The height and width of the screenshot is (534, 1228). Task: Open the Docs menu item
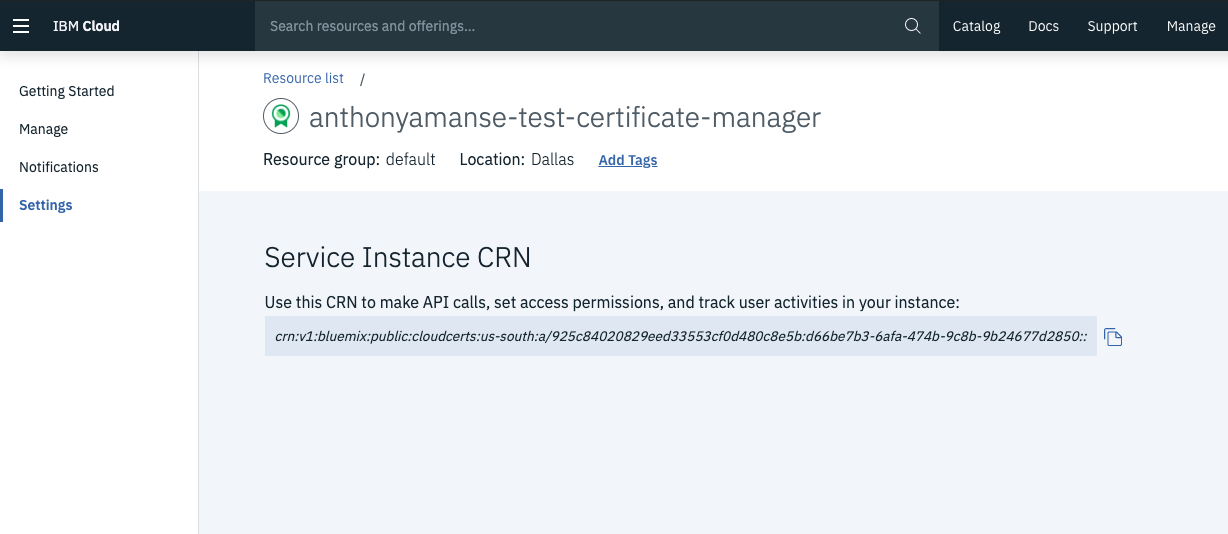(x=1043, y=26)
